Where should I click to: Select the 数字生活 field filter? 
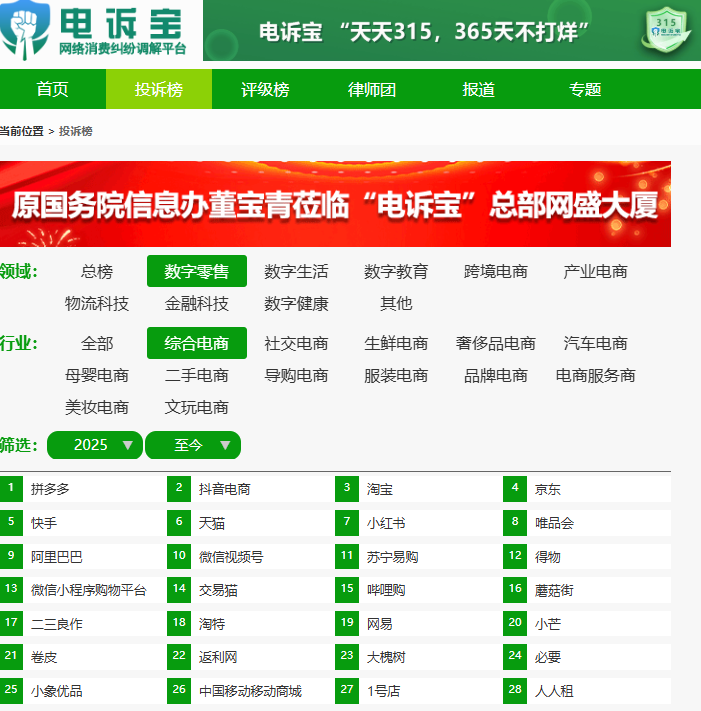point(297,271)
